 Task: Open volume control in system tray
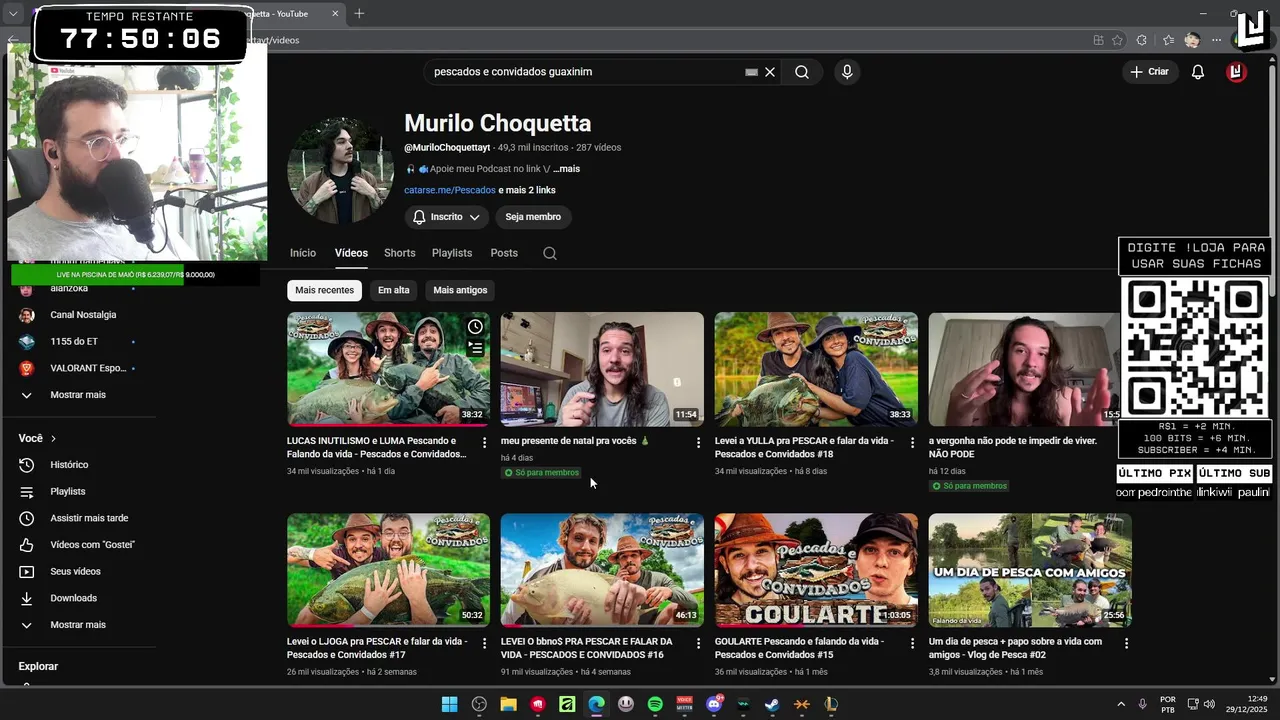pyautogui.click(x=1209, y=704)
